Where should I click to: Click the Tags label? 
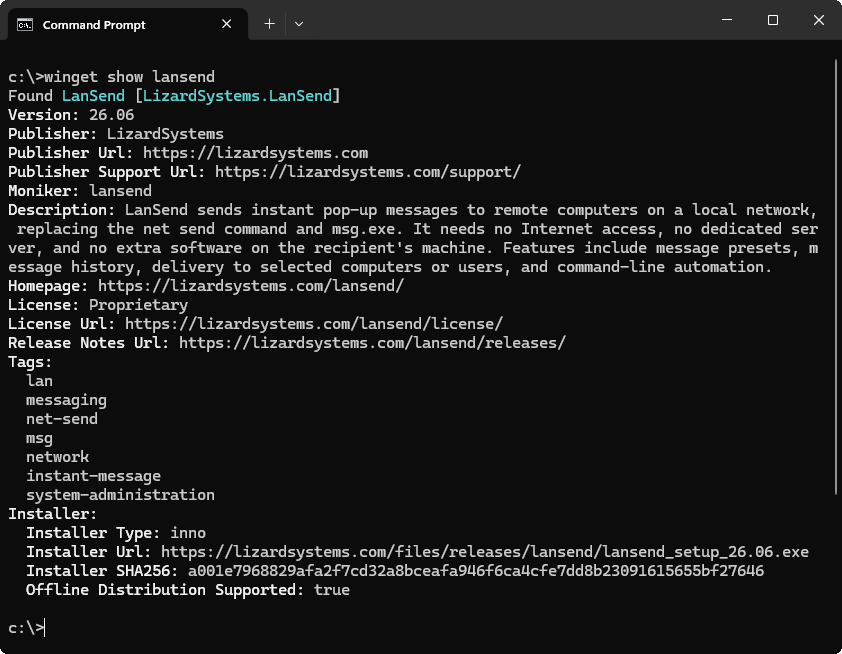[30, 362]
